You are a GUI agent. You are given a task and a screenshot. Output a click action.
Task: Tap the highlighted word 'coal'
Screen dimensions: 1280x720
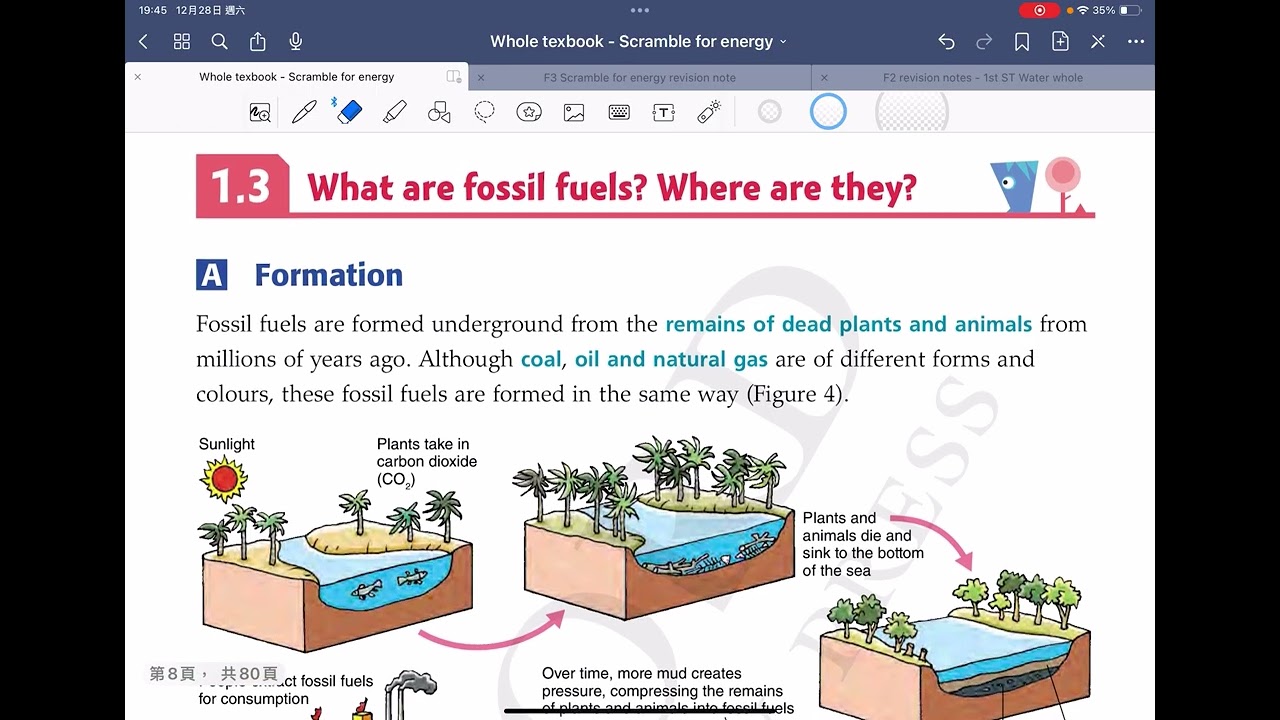pos(541,359)
